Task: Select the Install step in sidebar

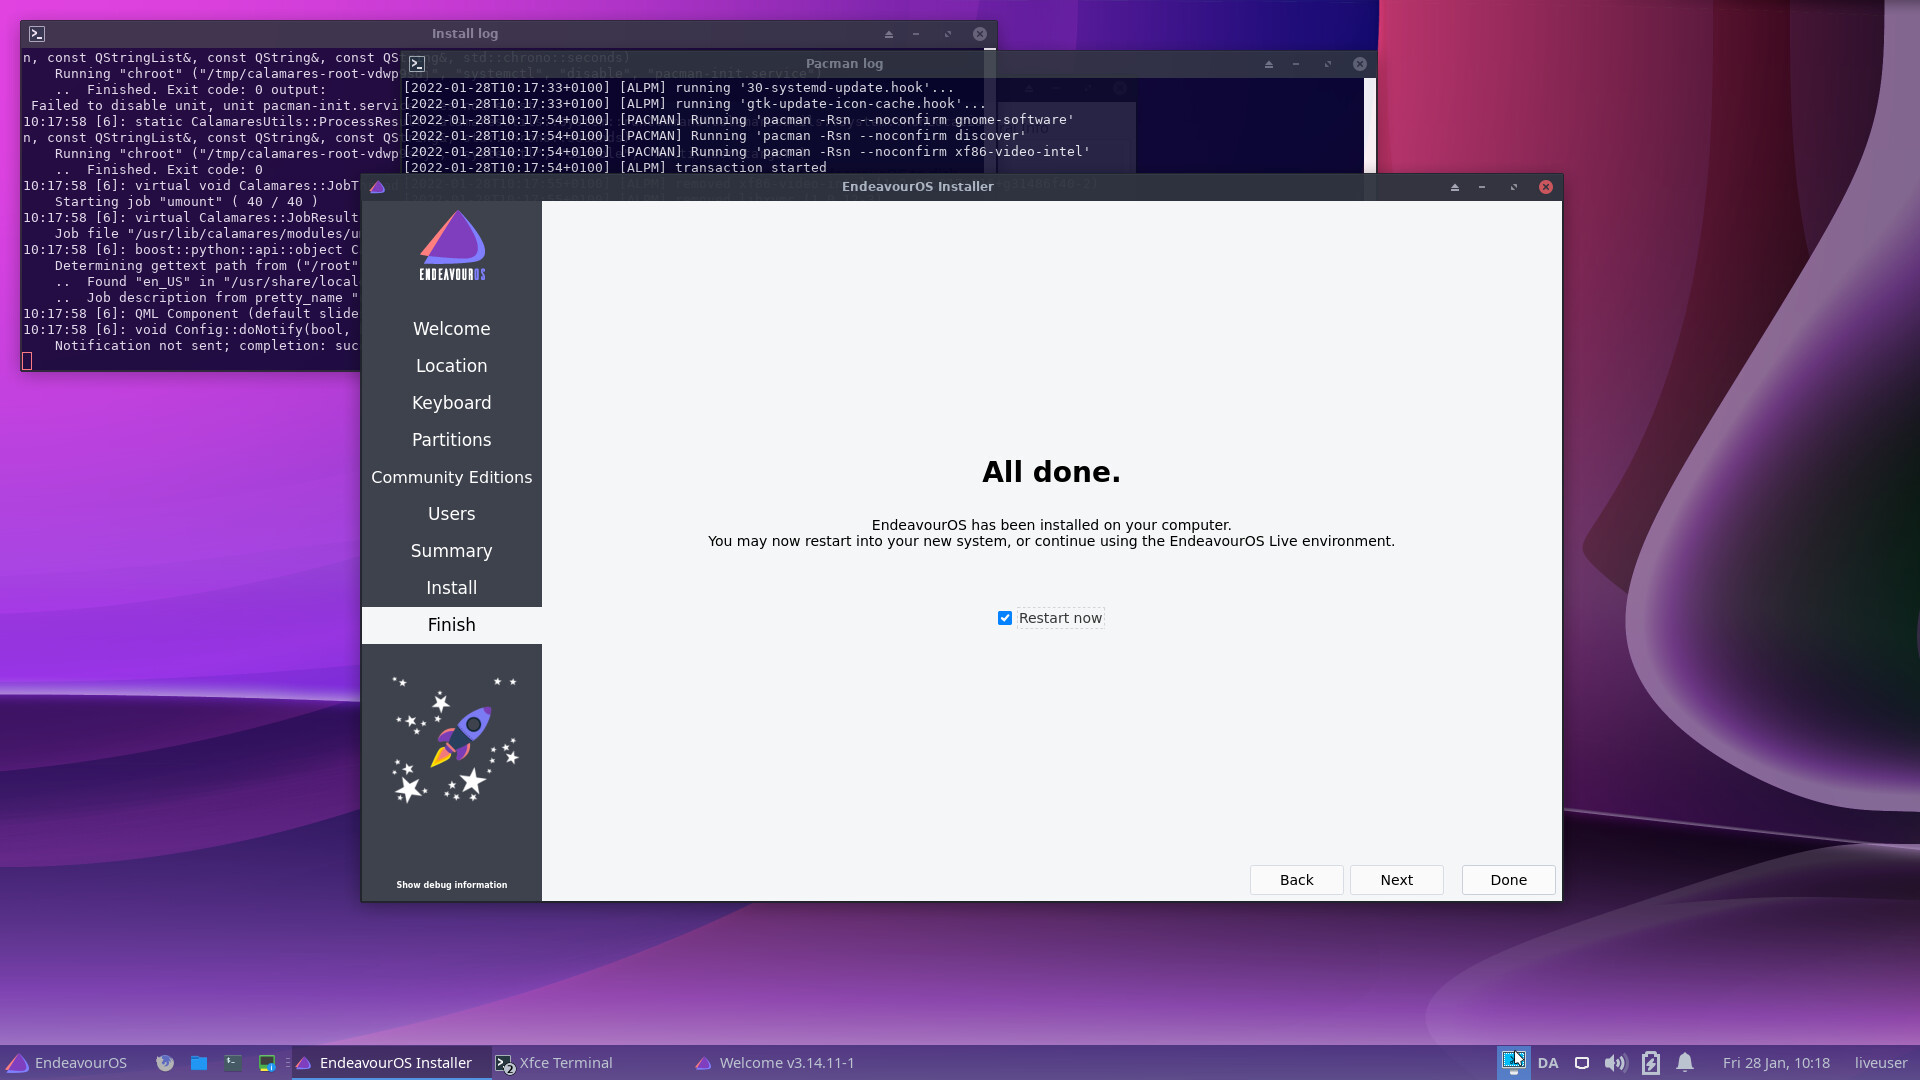Action: pos(451,588)
